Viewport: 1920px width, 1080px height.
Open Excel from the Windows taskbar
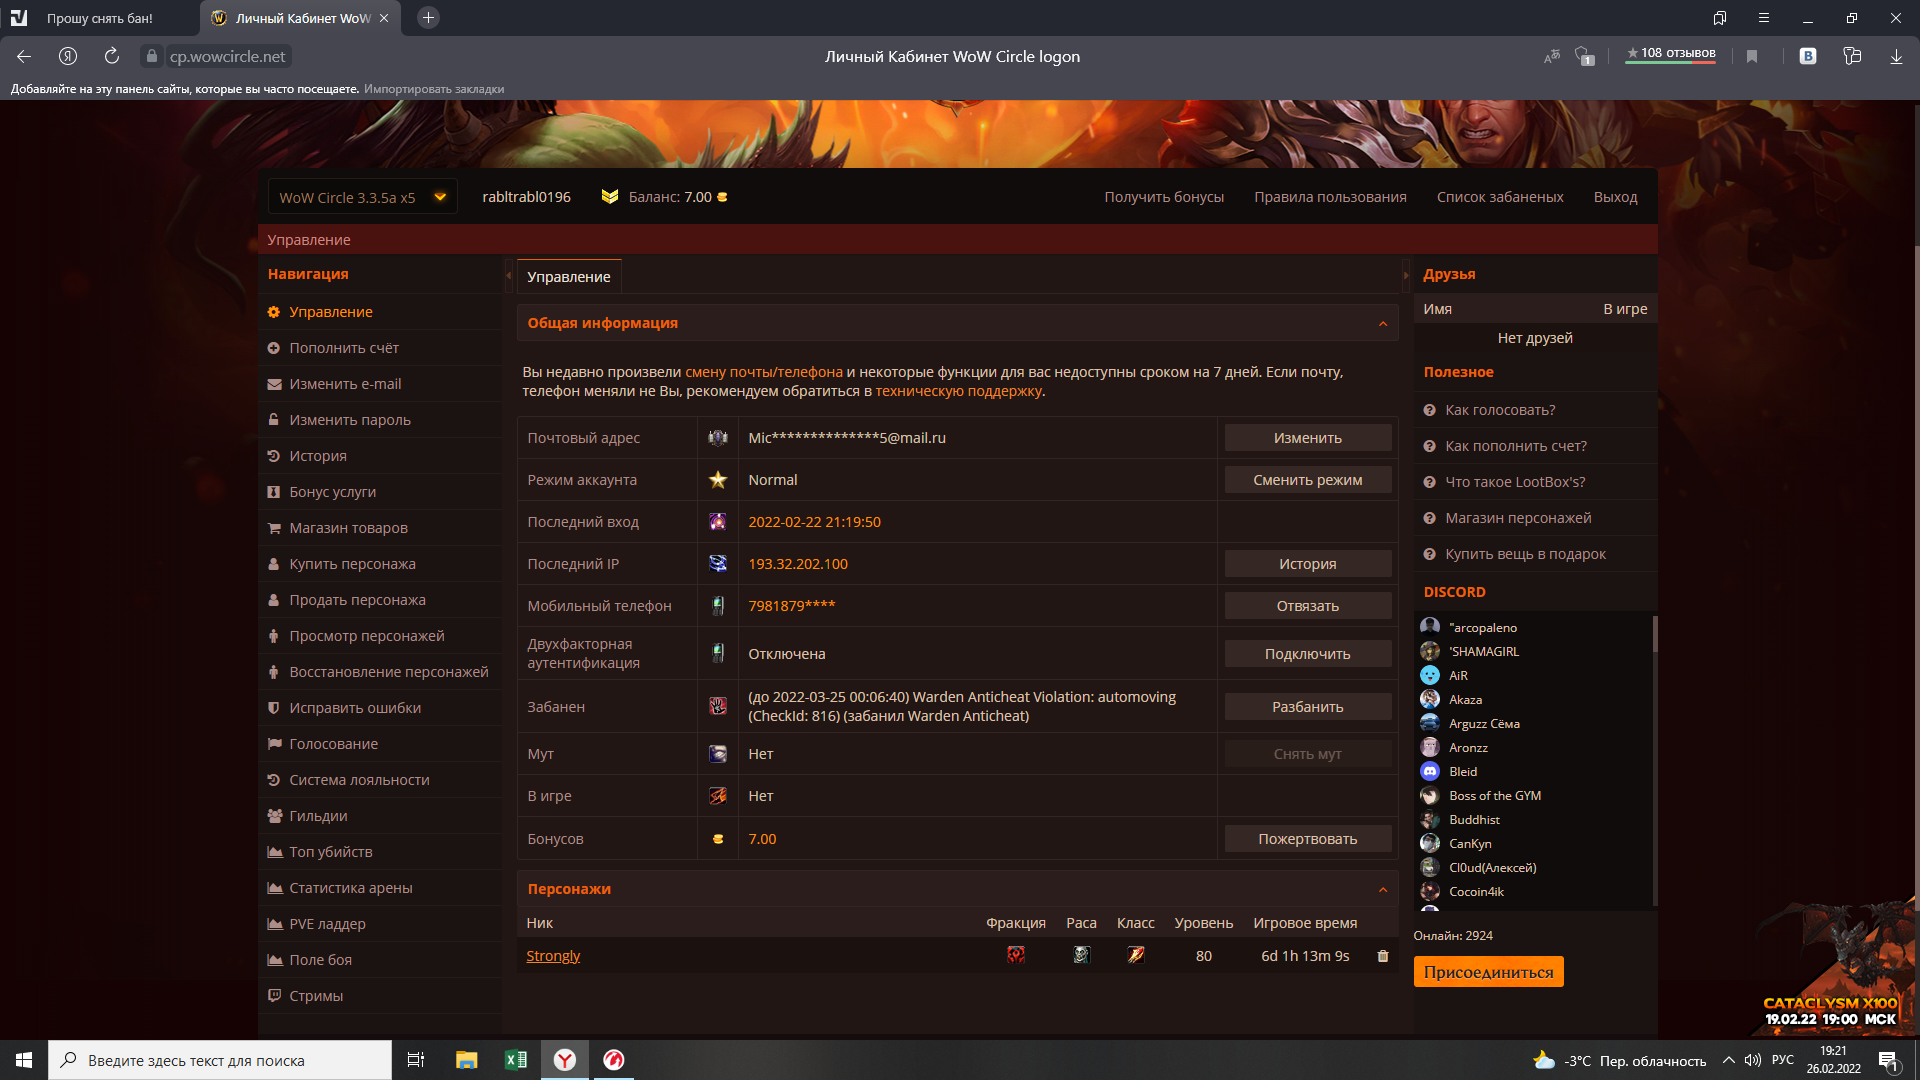[x=516, y=1060]
